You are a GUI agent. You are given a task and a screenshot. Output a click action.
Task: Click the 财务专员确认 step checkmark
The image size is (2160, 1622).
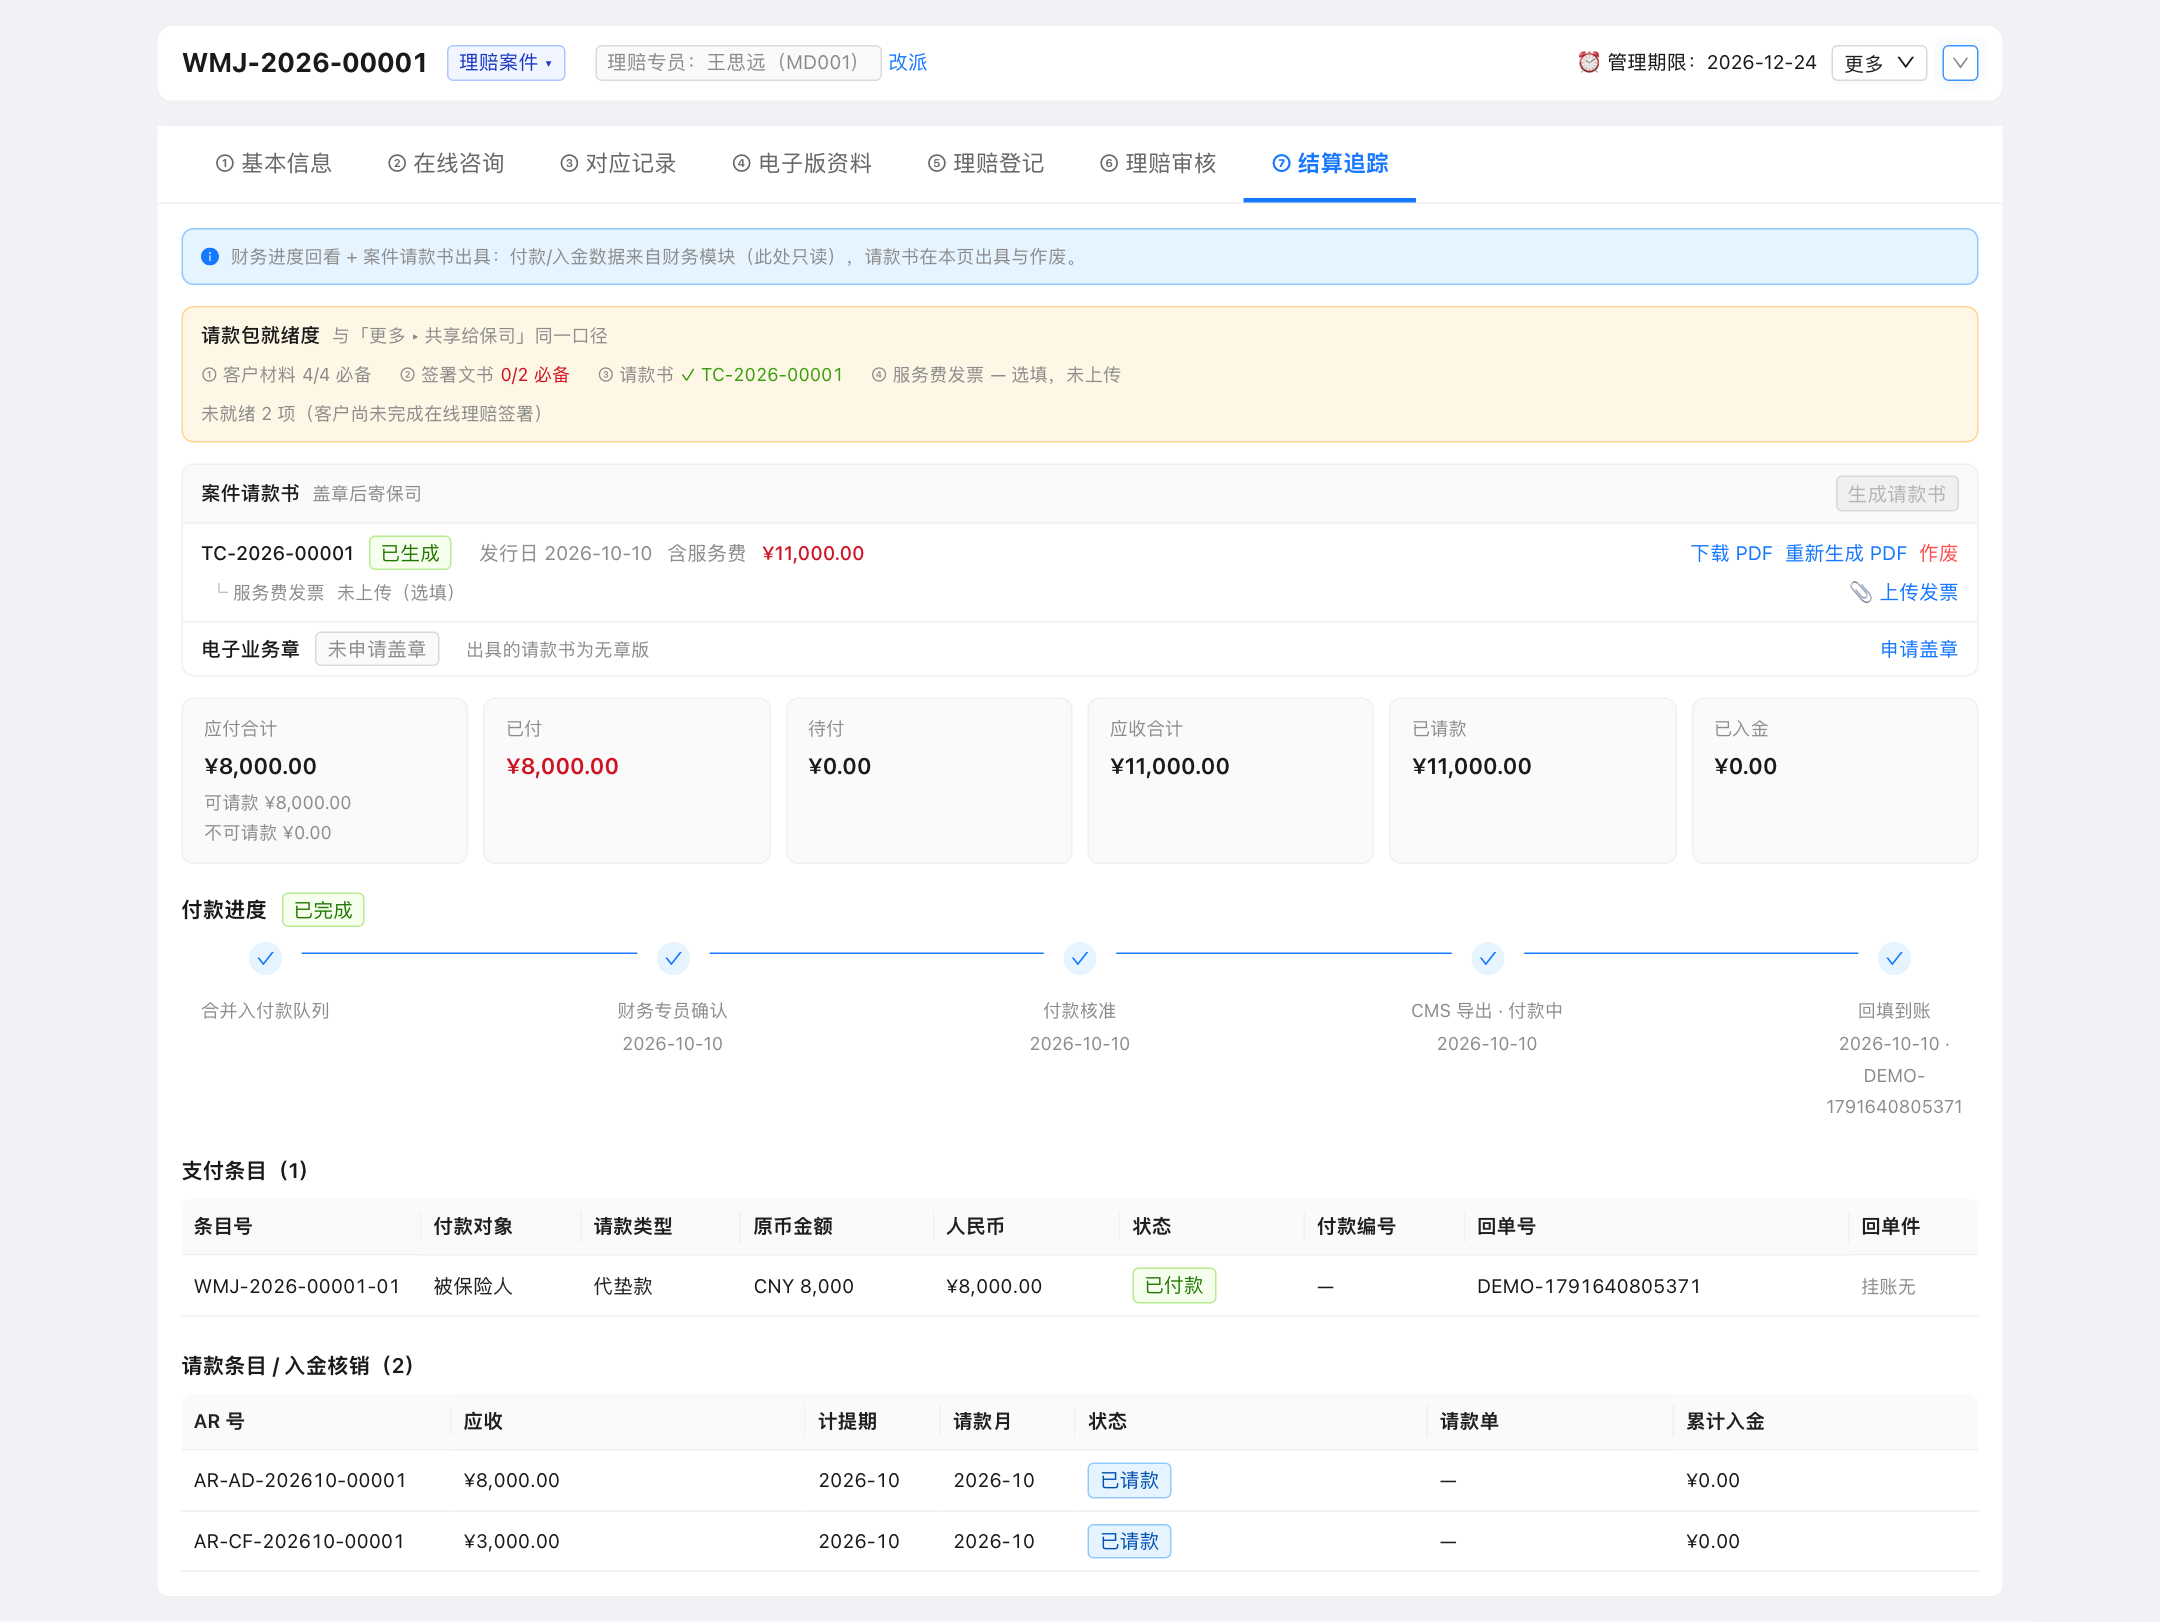click(x=673, y=958)
